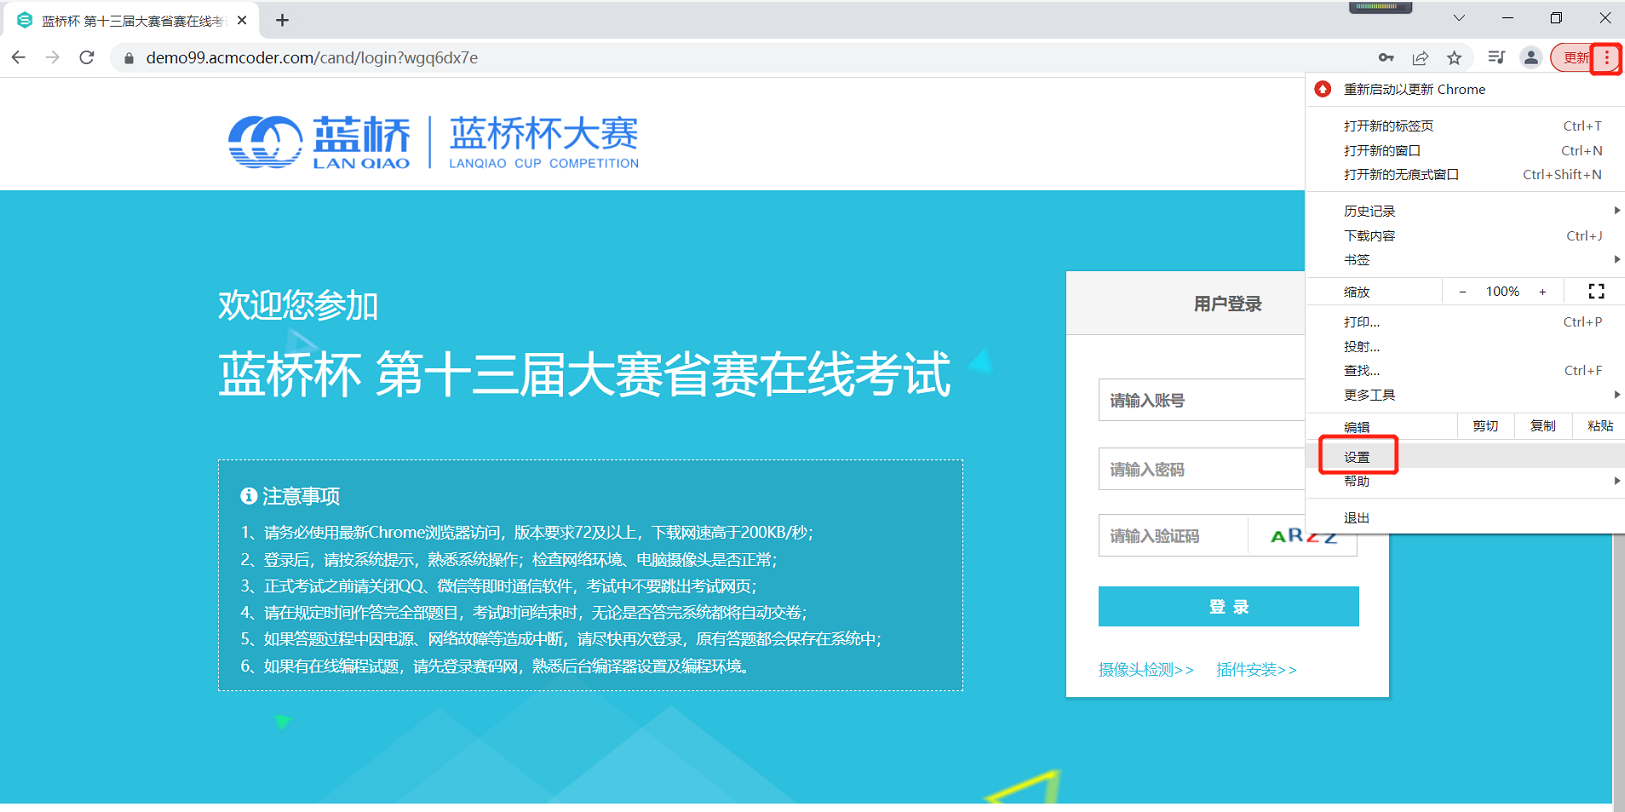Click the 请输入密码 input field
Viewport: 1625px width, 812px height.
[x=1201, y=469]
